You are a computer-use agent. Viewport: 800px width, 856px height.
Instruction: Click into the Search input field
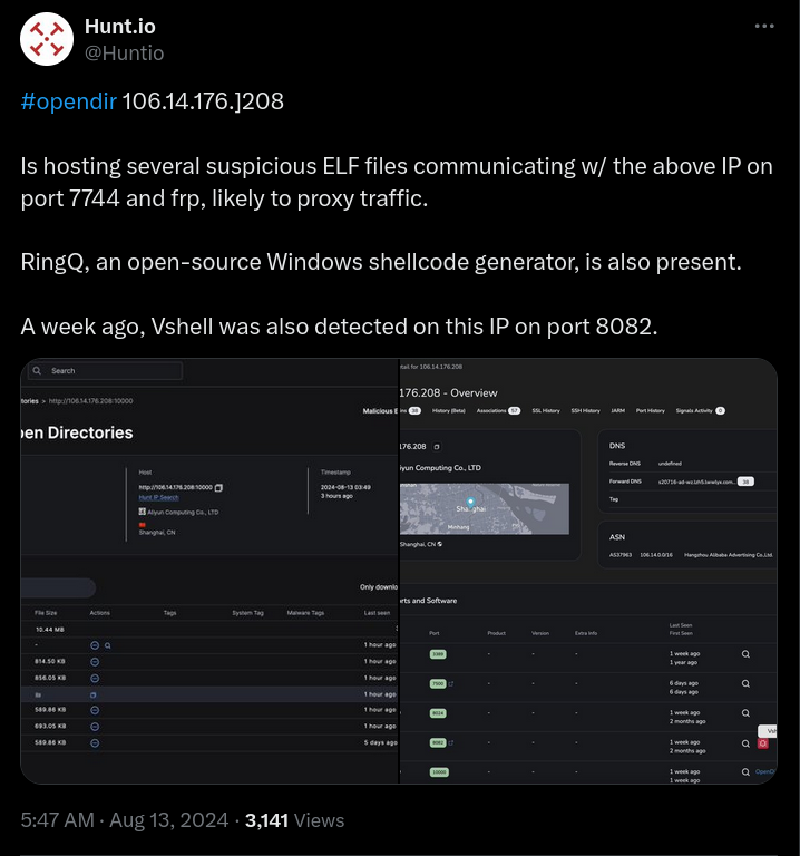115,371
